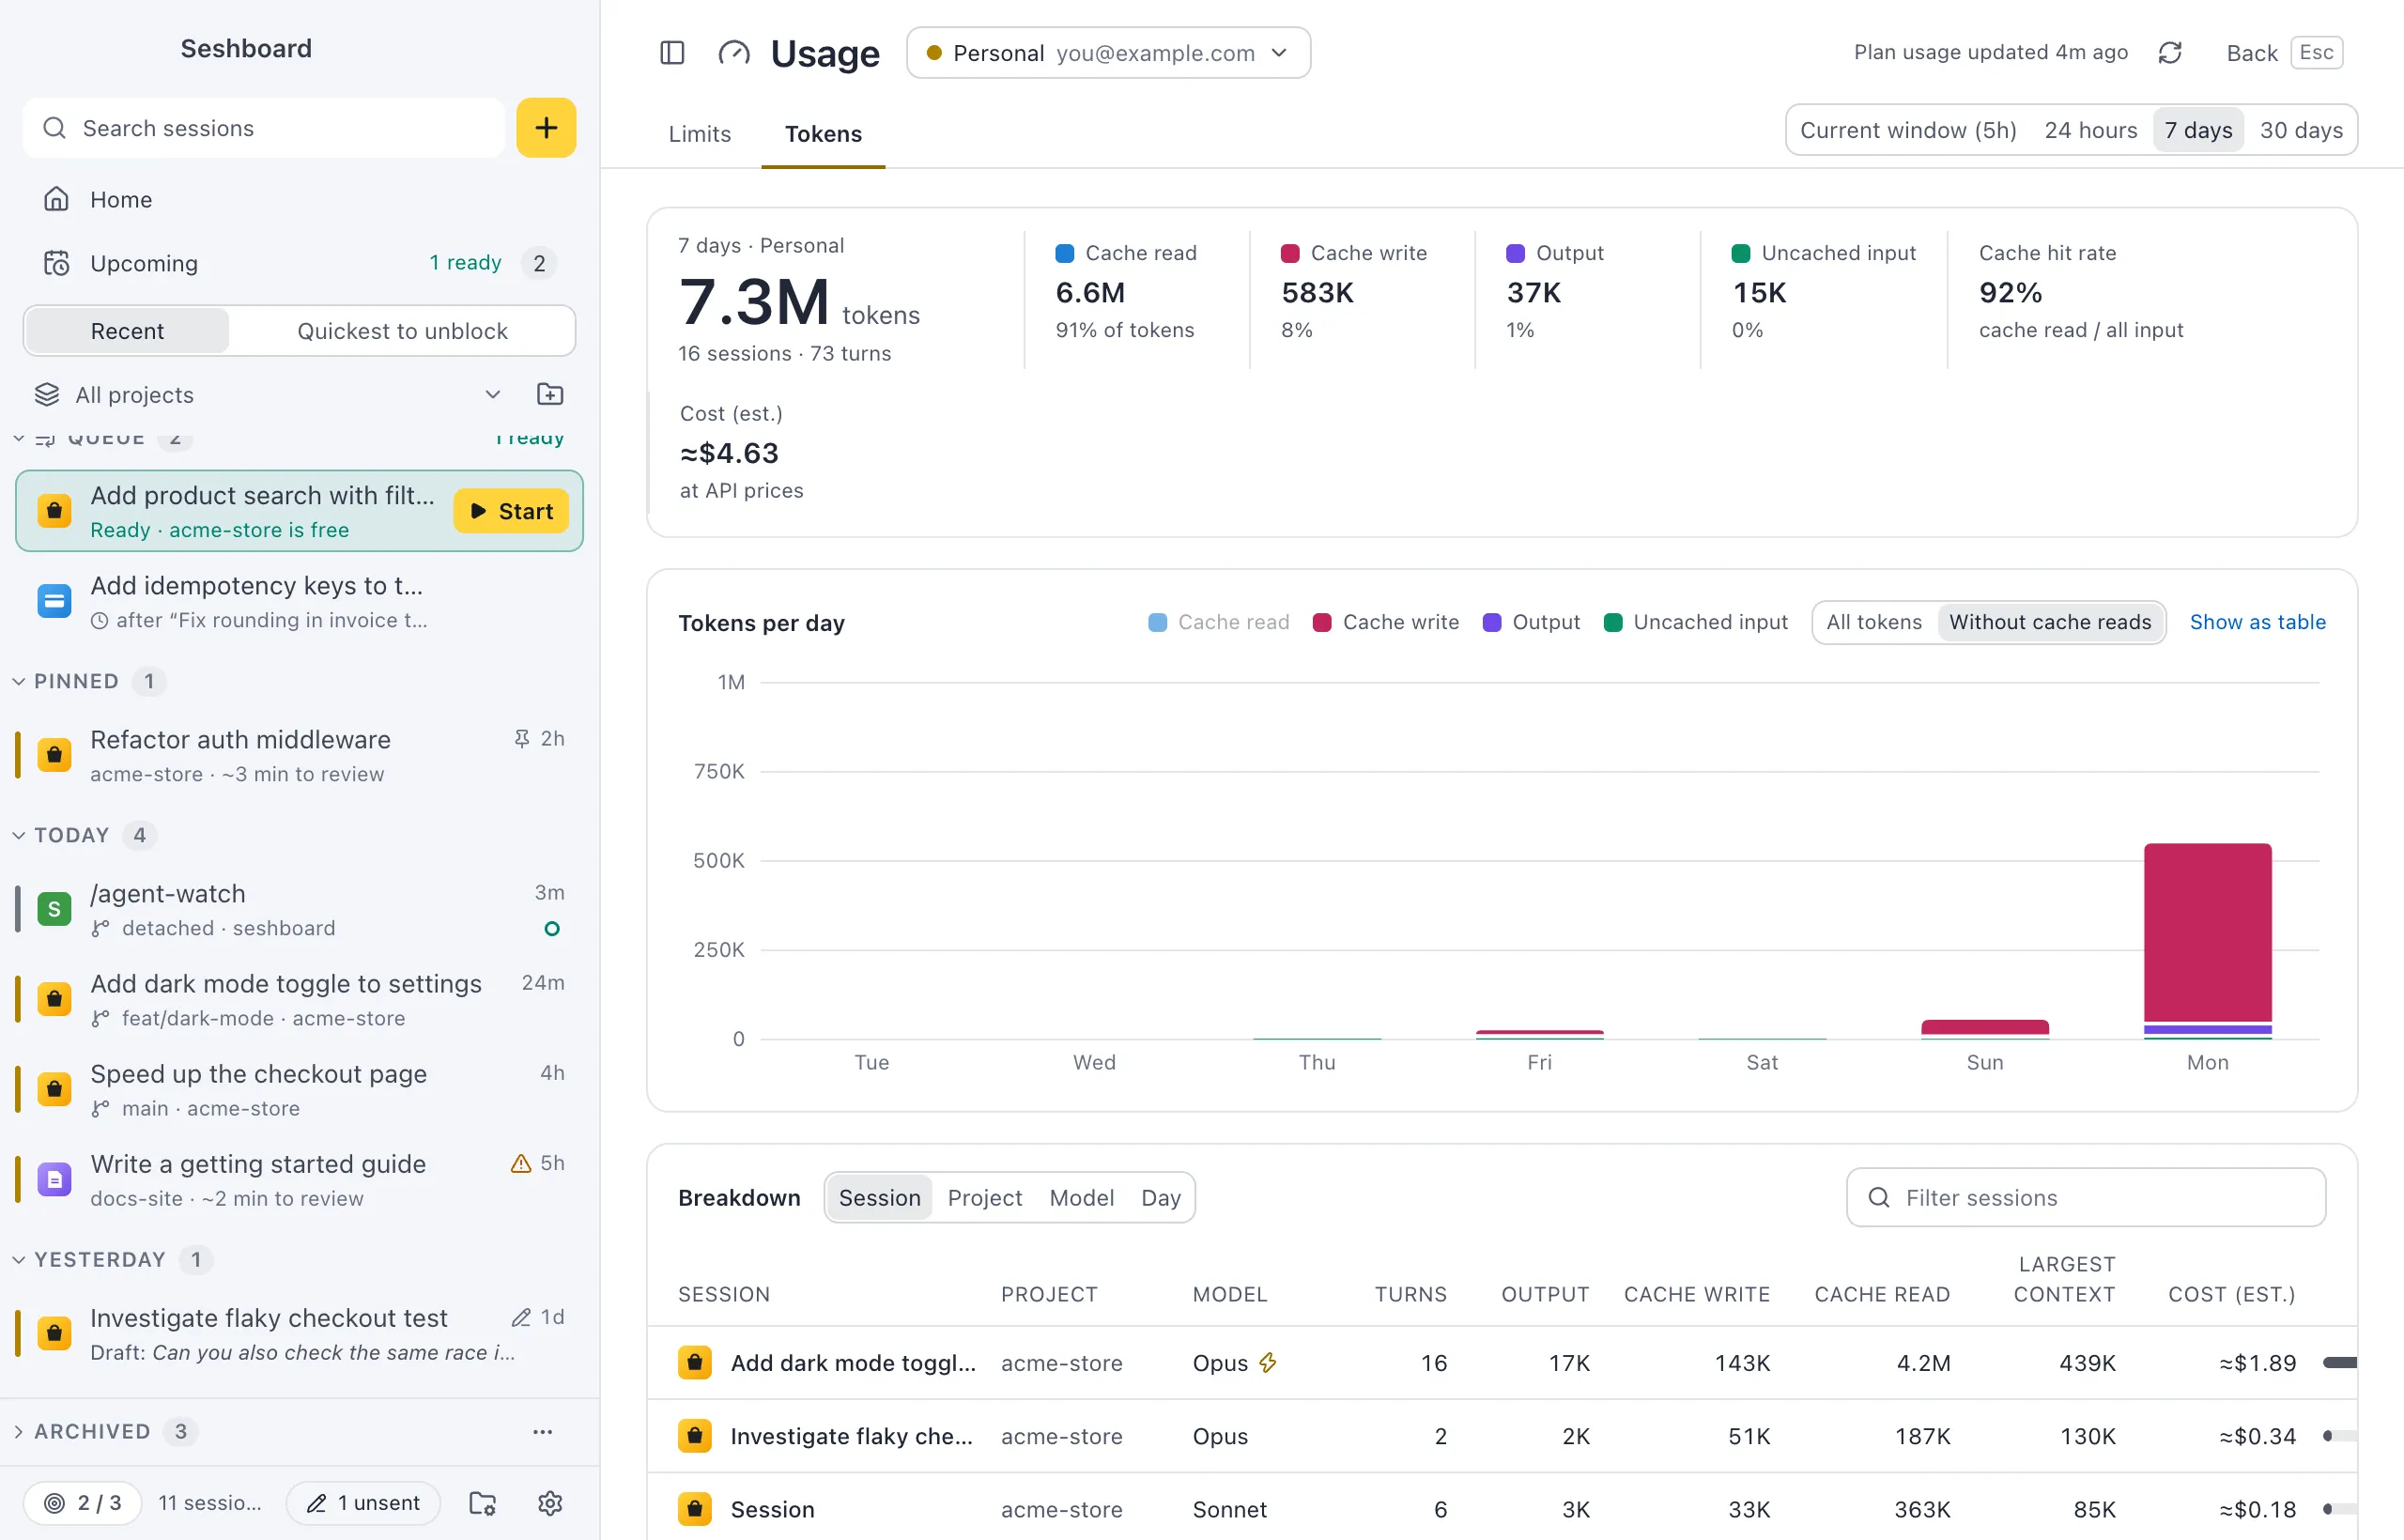Click the warning triangle on getting started guide
The height and width of the screenshot is (1540, 2404).
[520, 1163]
